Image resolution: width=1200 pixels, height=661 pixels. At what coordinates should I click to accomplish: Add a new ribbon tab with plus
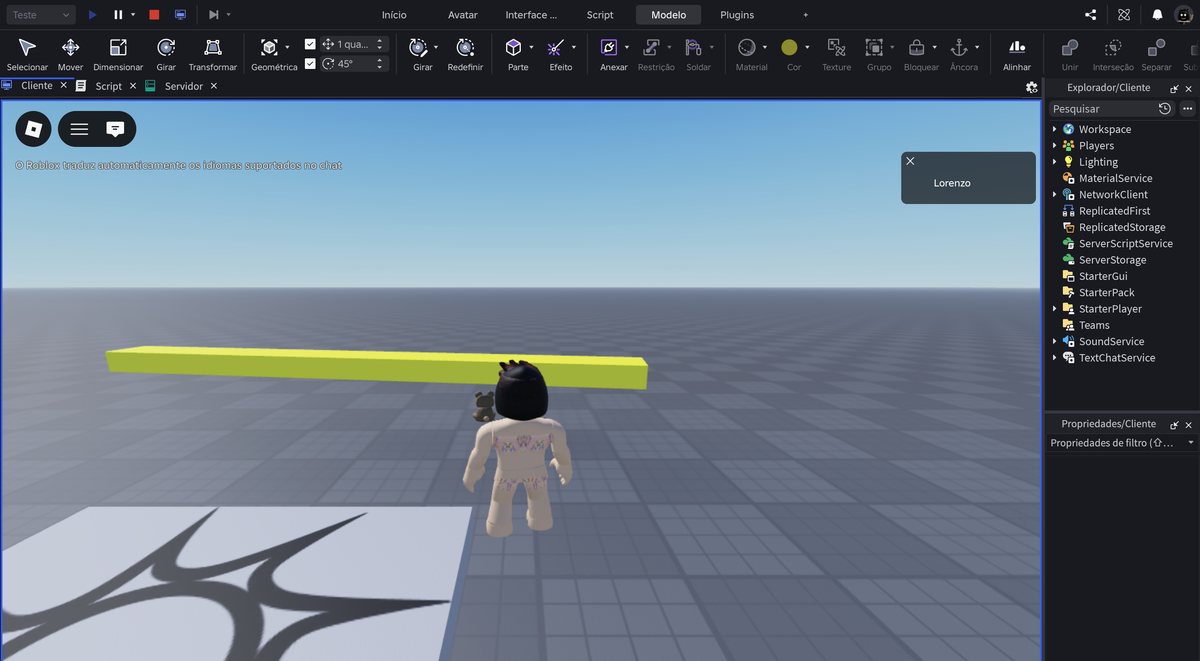(x=806, y=15)
